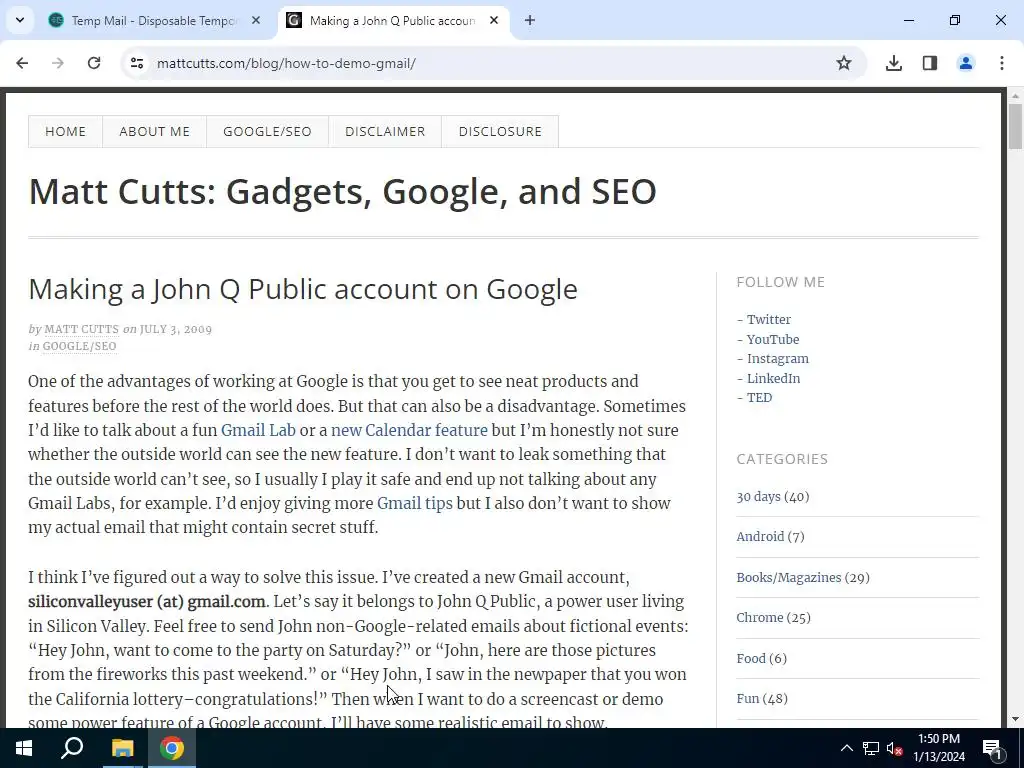Open a new tab with plus button
The image size is (1024, 768).
(x=530, y=20)
